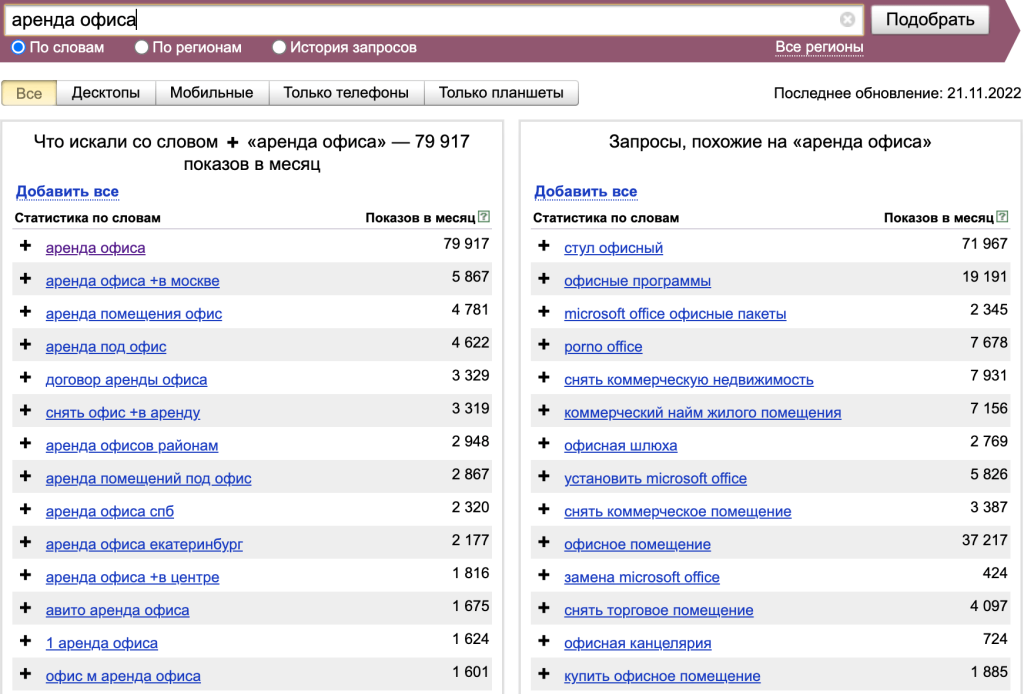Focus the 'аренда офиса' search input field
This screenshot has height=694, width=1024.
(x=424, y=20)
